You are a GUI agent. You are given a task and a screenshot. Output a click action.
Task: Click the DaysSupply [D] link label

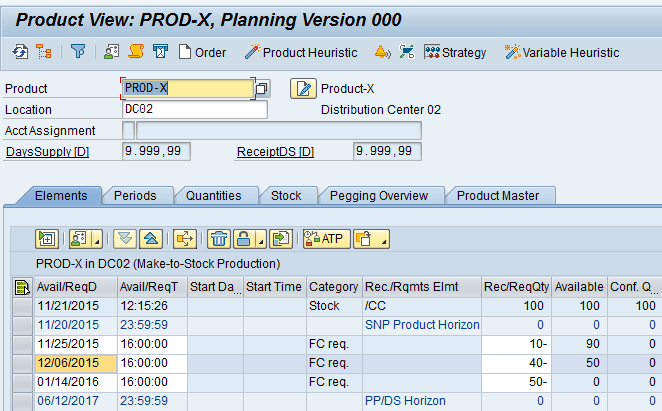tap(48, 152)
